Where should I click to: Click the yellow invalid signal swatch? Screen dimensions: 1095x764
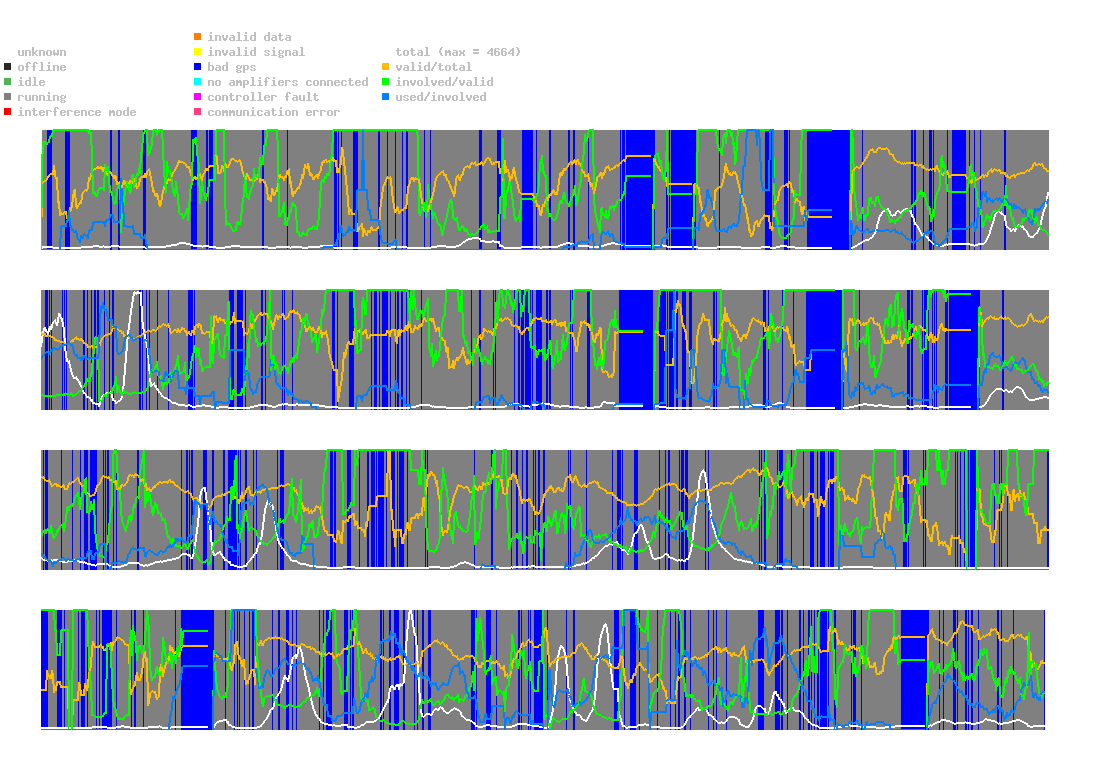[x=198, y=52]
